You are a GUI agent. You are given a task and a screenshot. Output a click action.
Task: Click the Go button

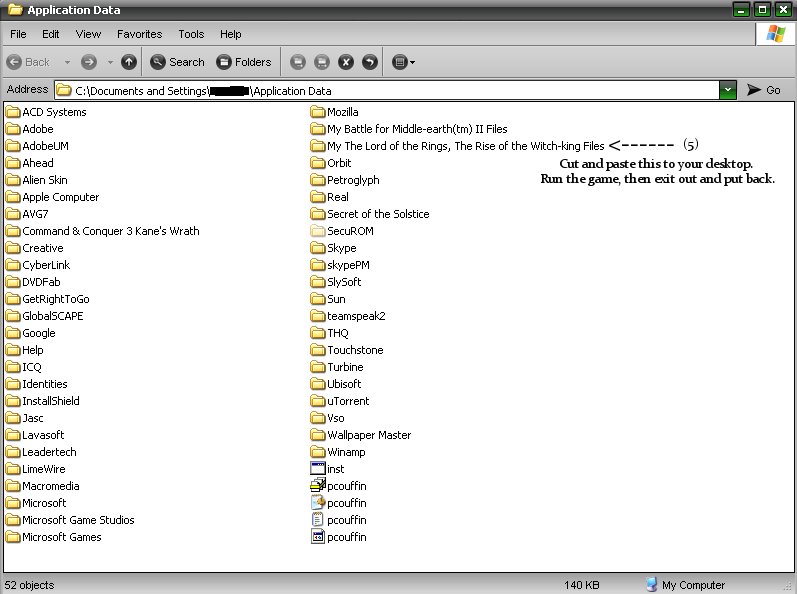[763, 90]
